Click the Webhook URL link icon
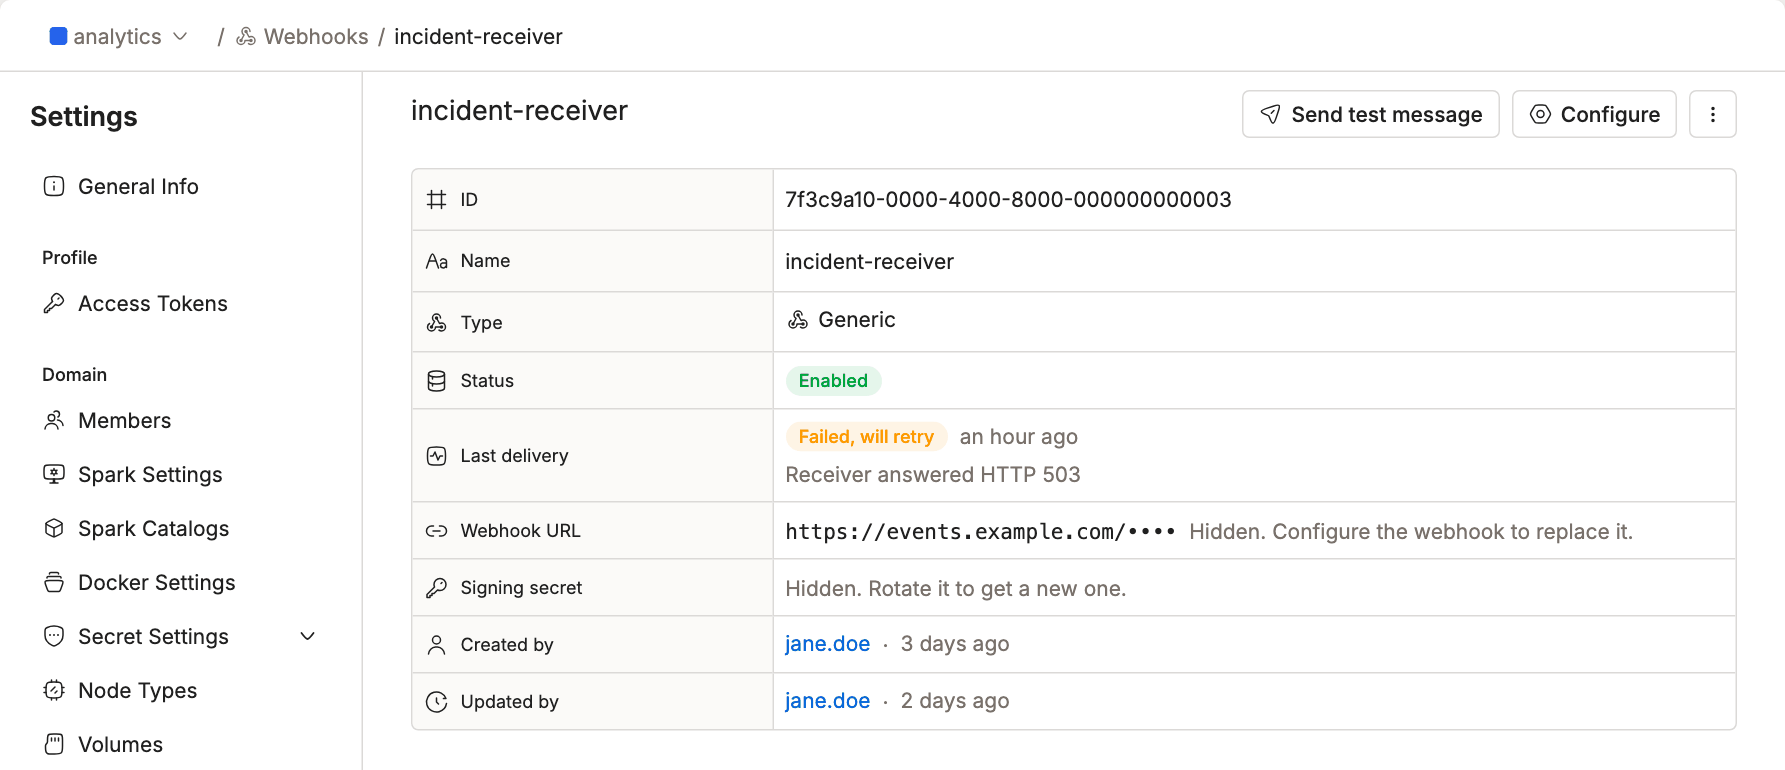The height and width of the screenshot is (770, 1785). [436, 531]
